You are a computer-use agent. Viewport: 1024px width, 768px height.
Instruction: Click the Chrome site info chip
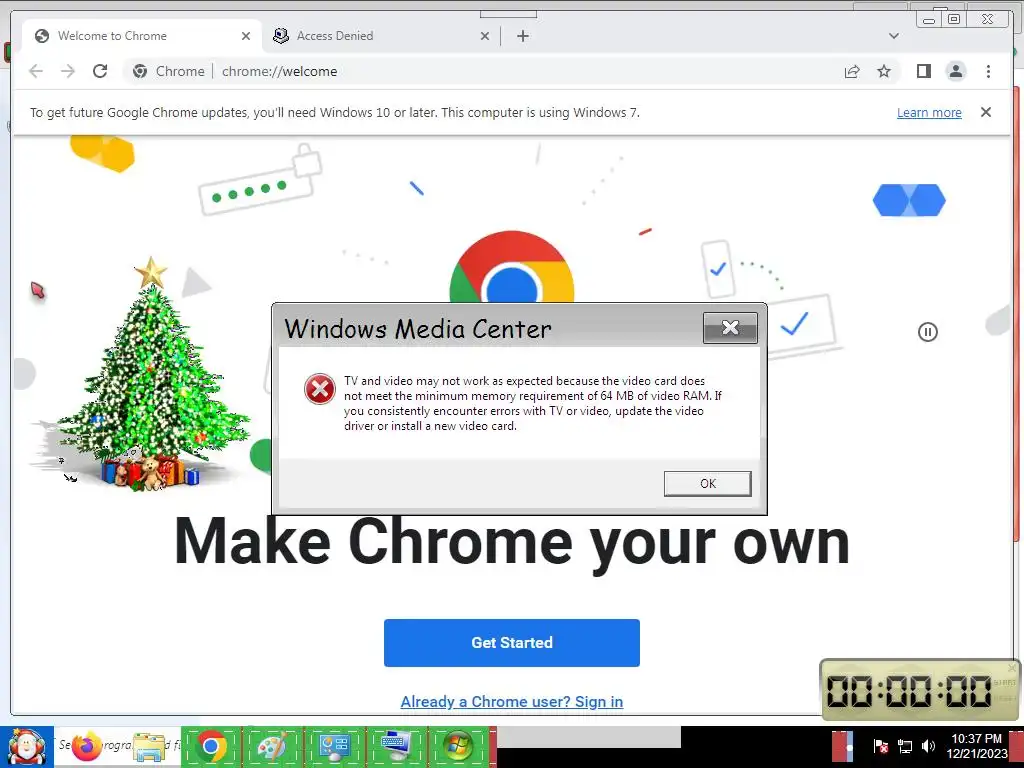pyautogui.click(x=168, y=71)
